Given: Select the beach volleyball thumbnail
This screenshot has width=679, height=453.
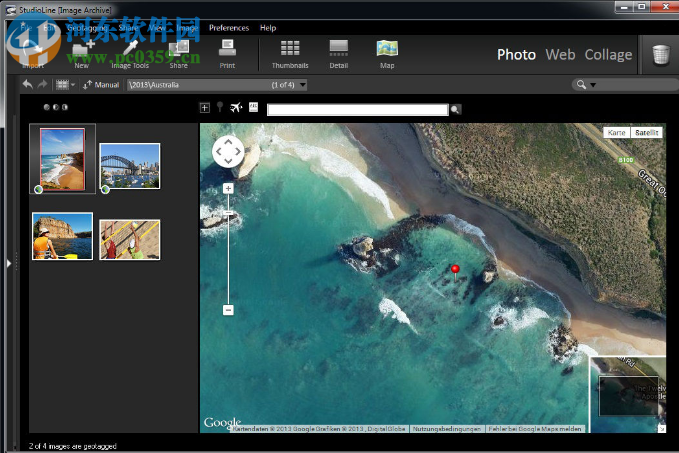Looking at the screenshot, I should (x=130, y=239).
